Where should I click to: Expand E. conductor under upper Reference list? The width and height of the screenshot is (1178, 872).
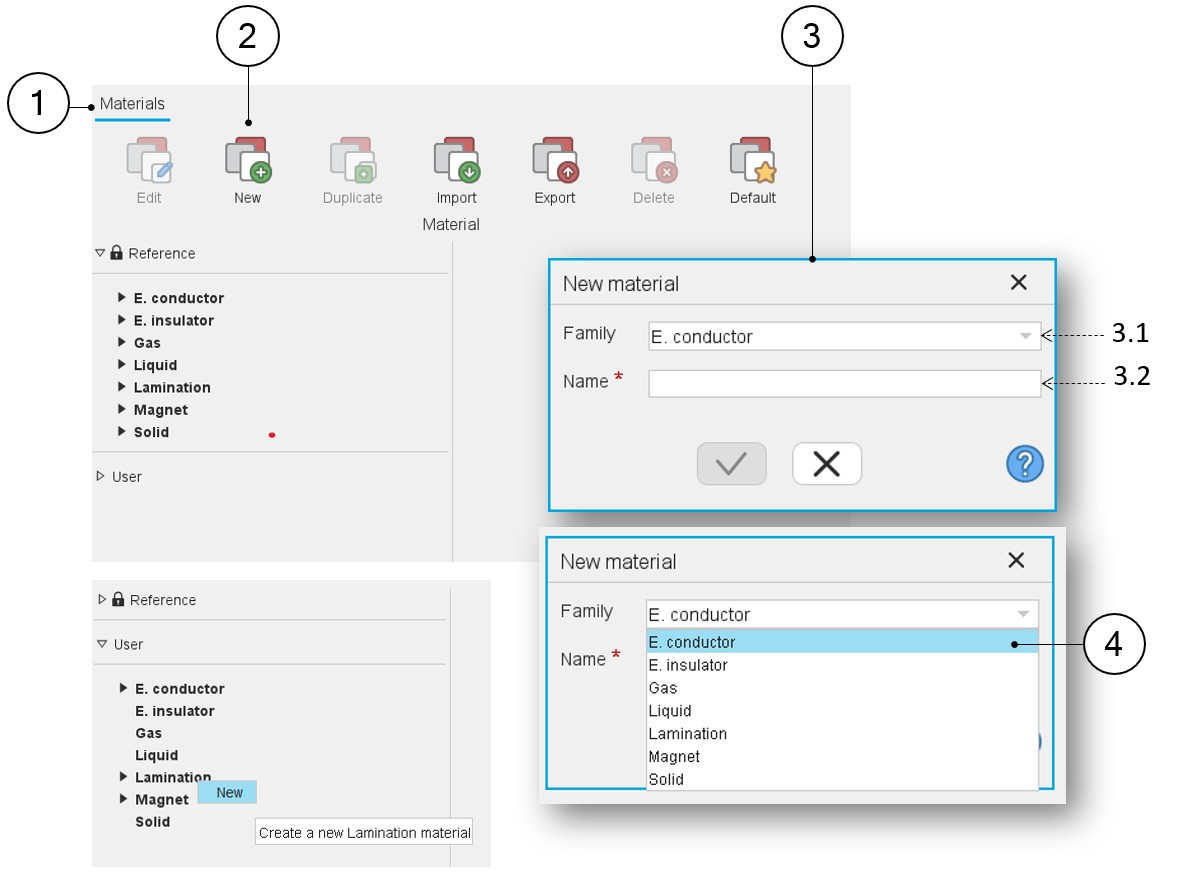pos(122,297)
